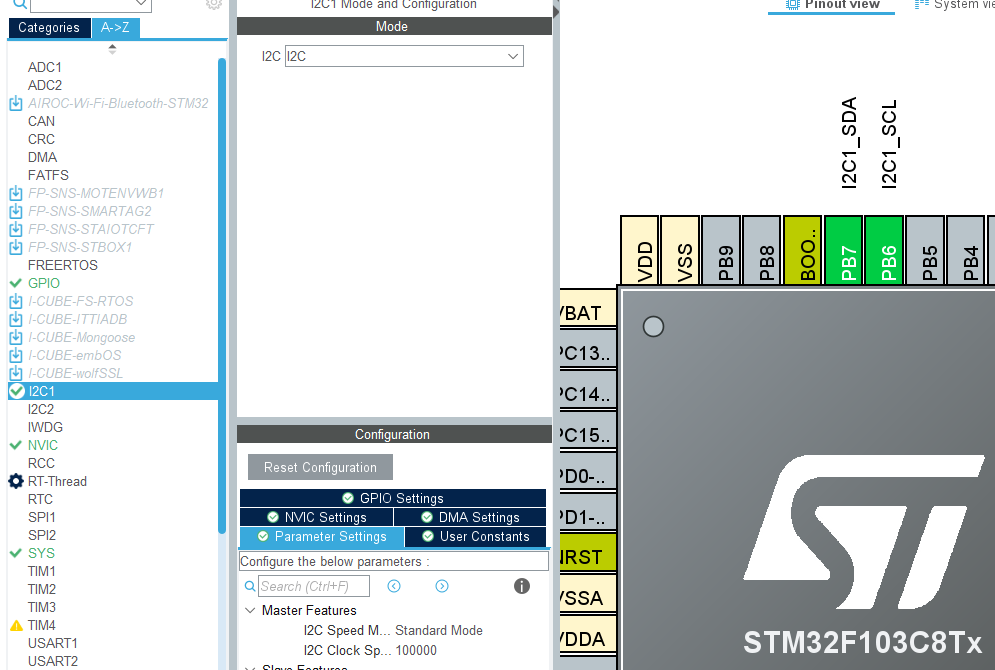995x670 pixels.
Task: Select RTC peripheral
Action: pos(40,499)
